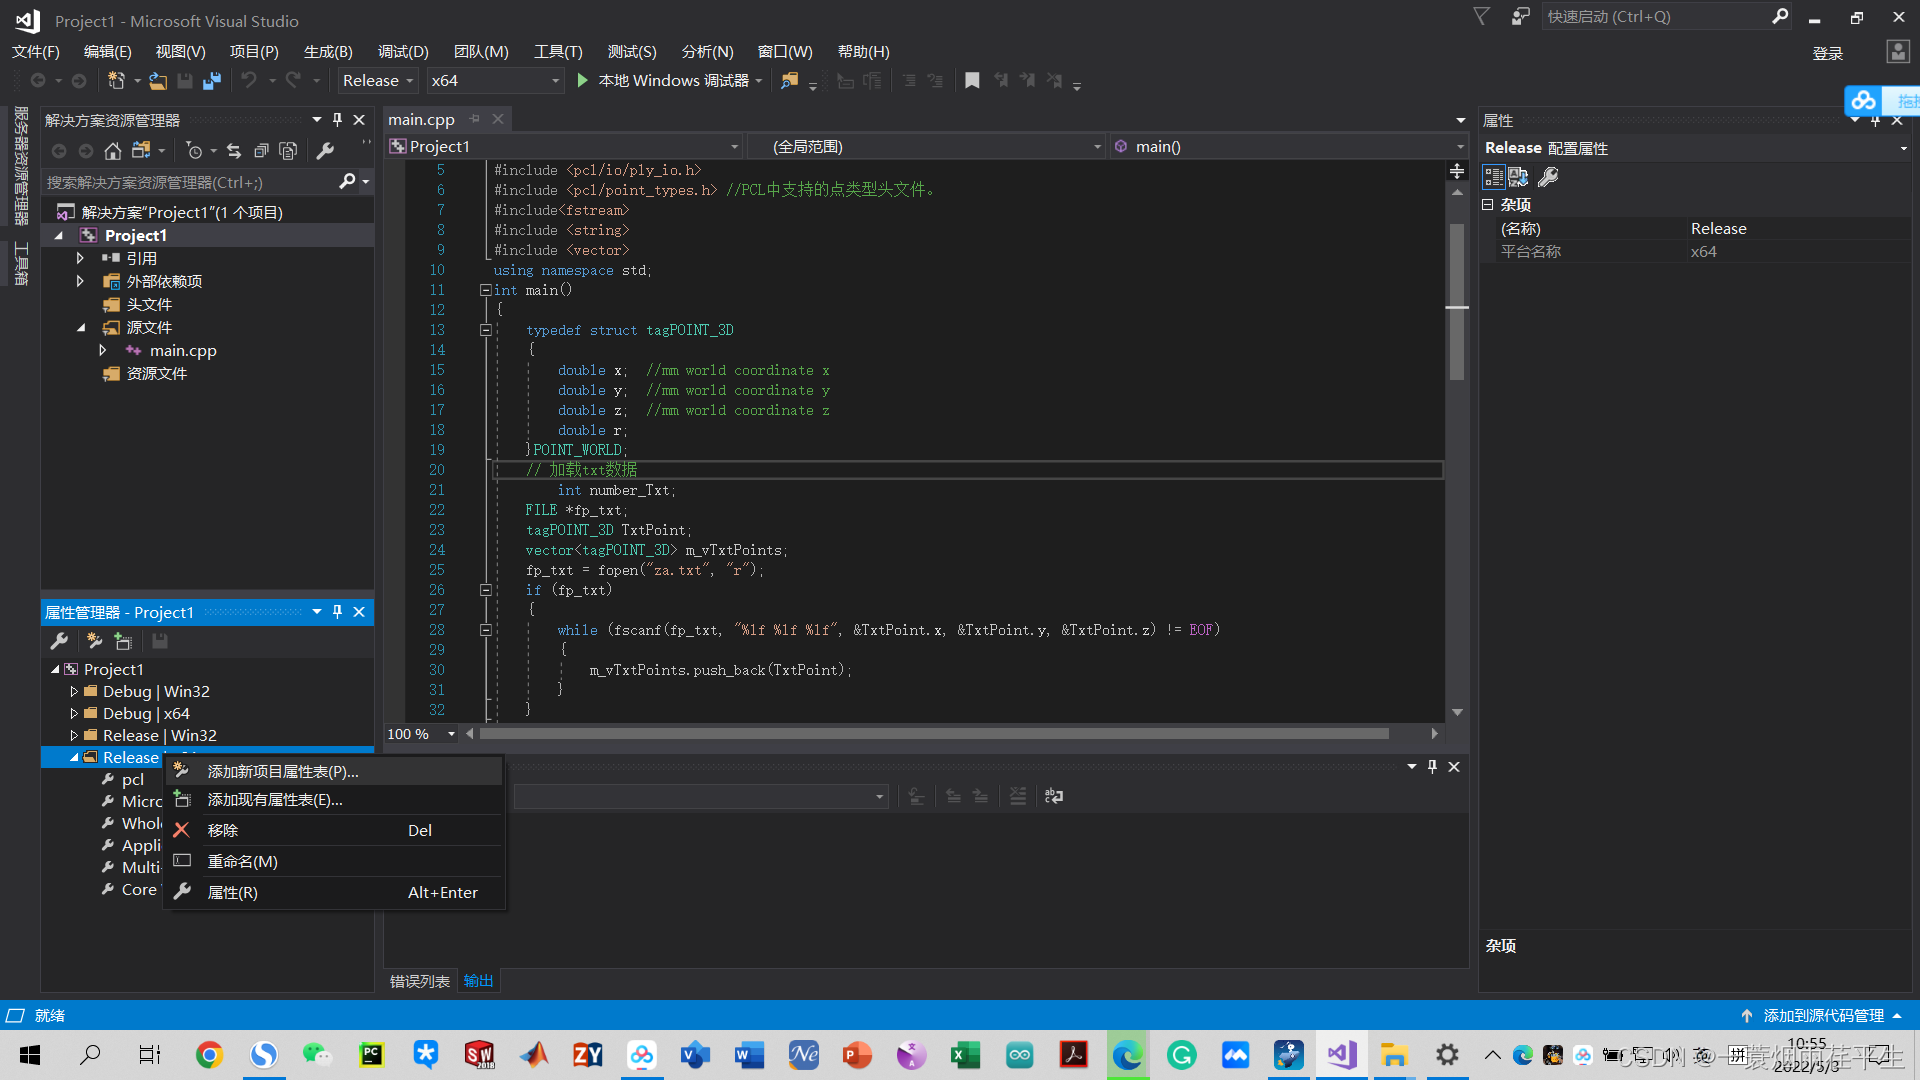
Task: Click the categorized view icon in Properties panel
Action: pos(1494,177)
